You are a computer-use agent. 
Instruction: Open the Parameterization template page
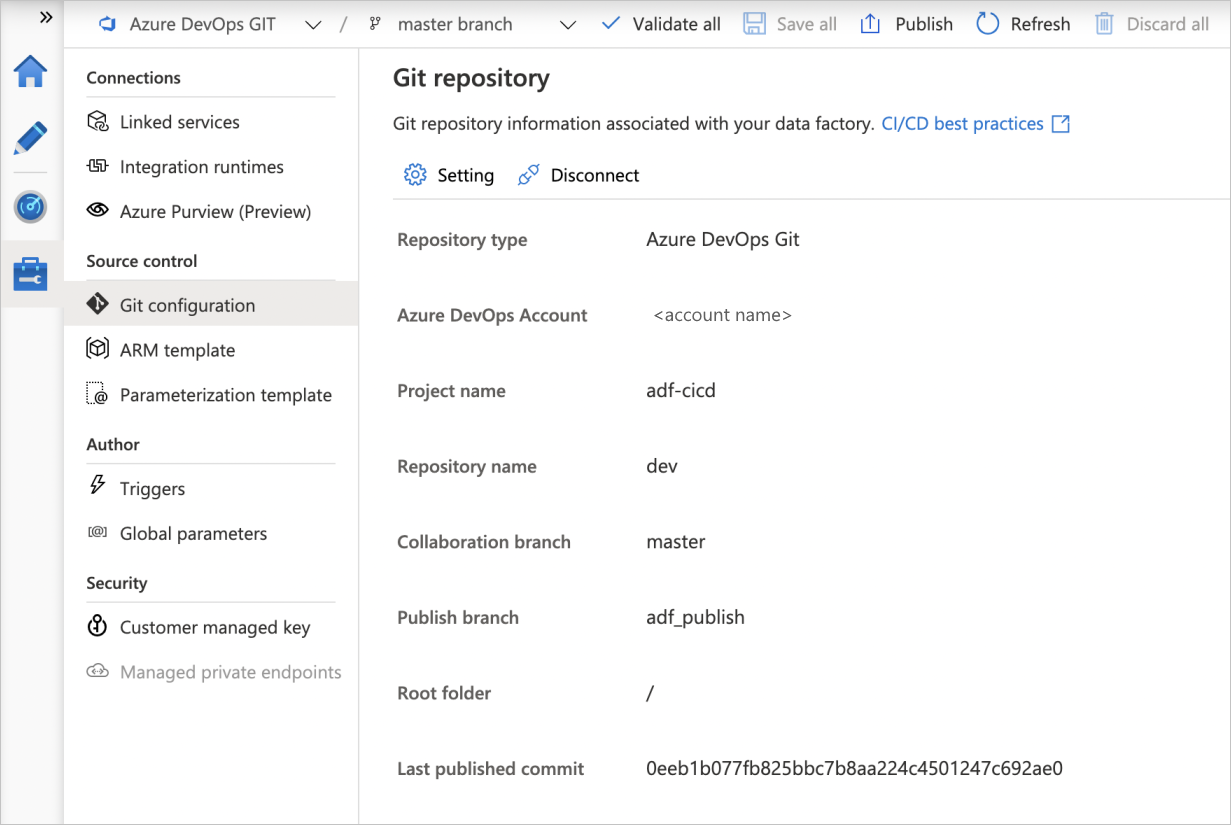coord(225,394)
